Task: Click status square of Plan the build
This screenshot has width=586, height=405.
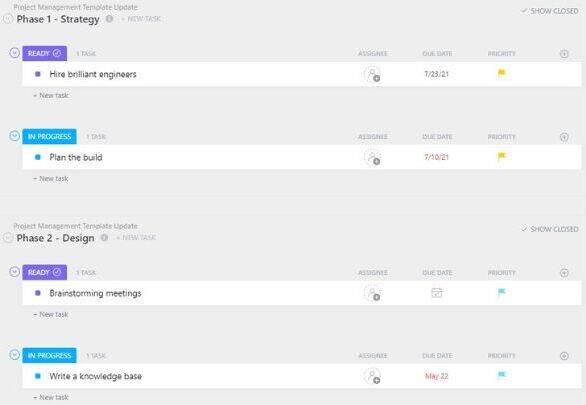Action: coord(38,157)
